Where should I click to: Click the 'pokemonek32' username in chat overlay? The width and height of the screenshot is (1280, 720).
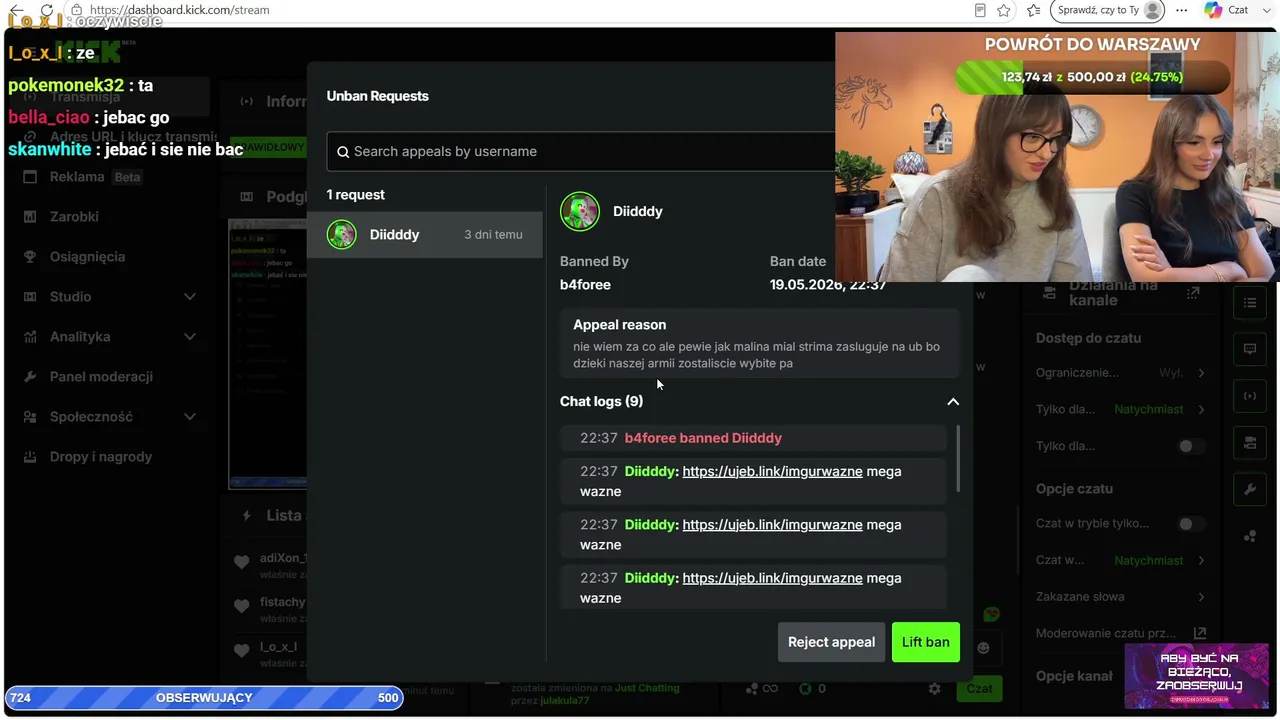point(66,86)
